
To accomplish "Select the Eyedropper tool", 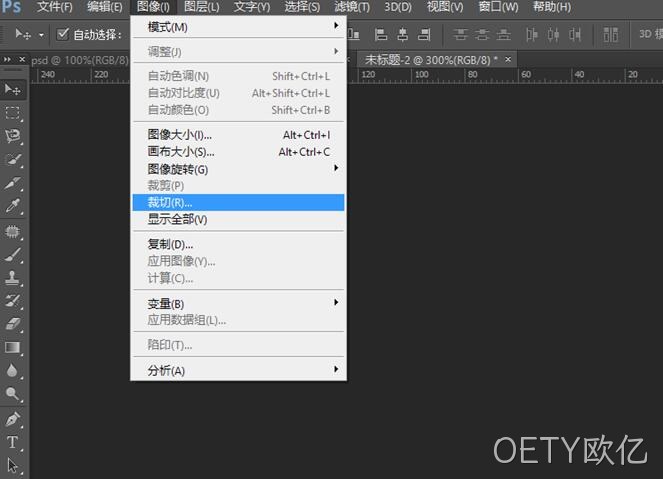I will (x=12, y=206).
